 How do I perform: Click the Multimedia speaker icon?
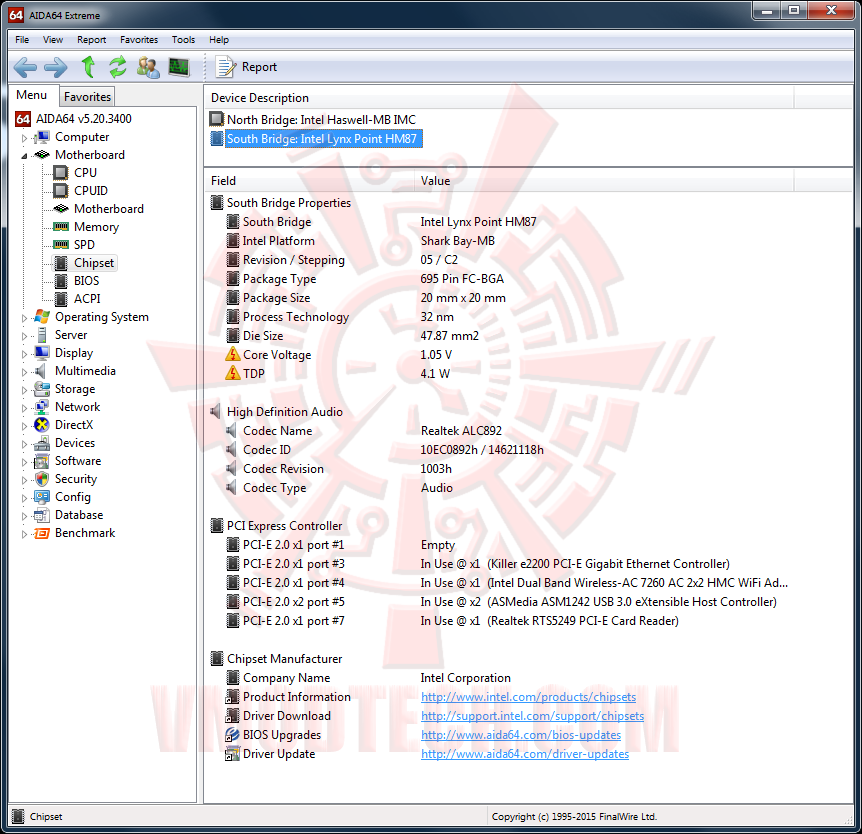[40, 371]
